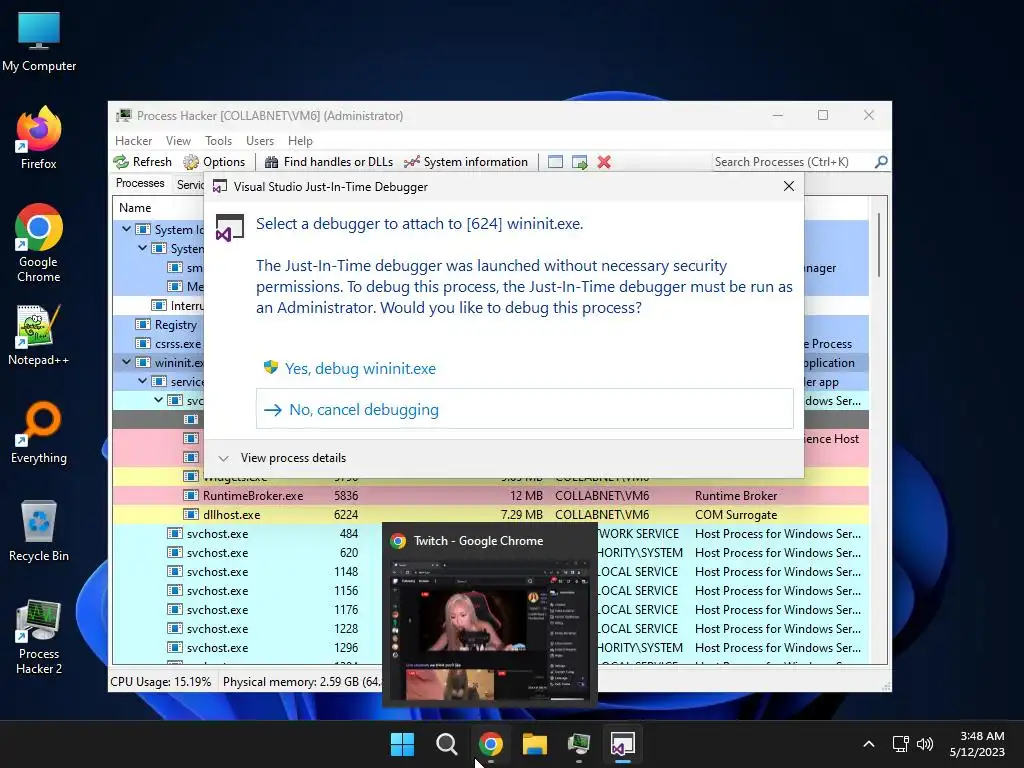Viewport: 1024px width, 768px height.
Task: Open the Tools menu
Action: pos(218,140)
